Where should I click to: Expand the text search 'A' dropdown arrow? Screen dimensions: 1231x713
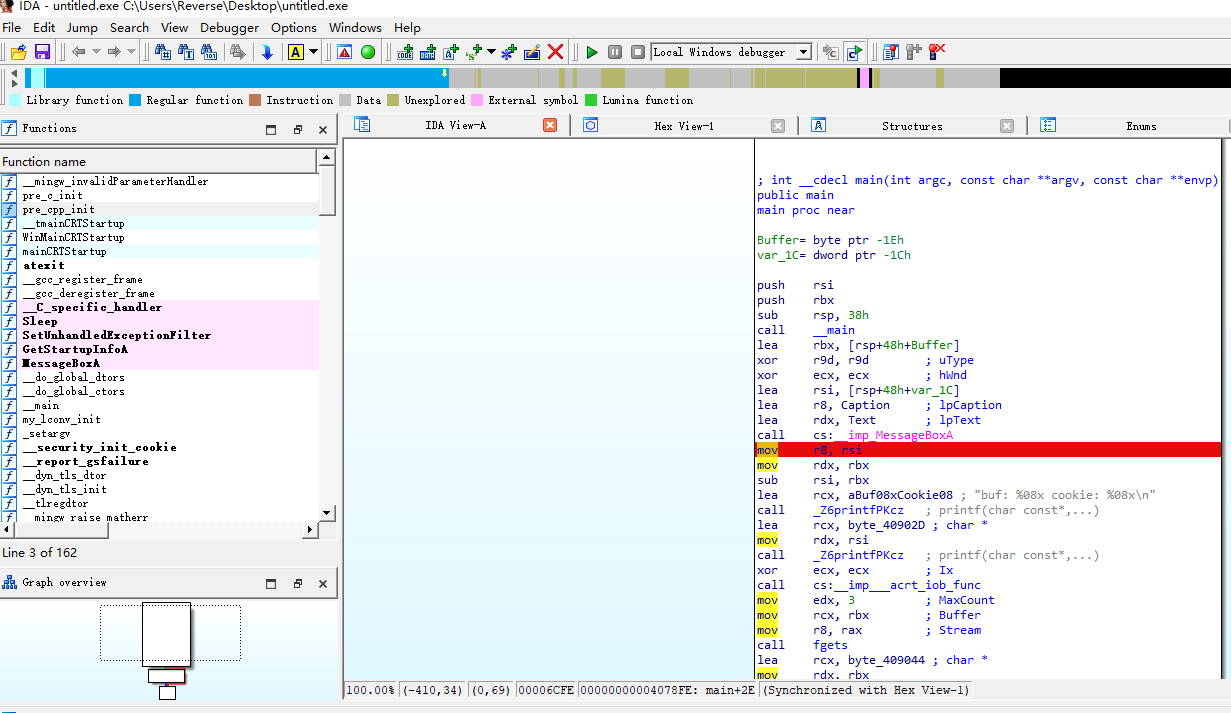313,52
